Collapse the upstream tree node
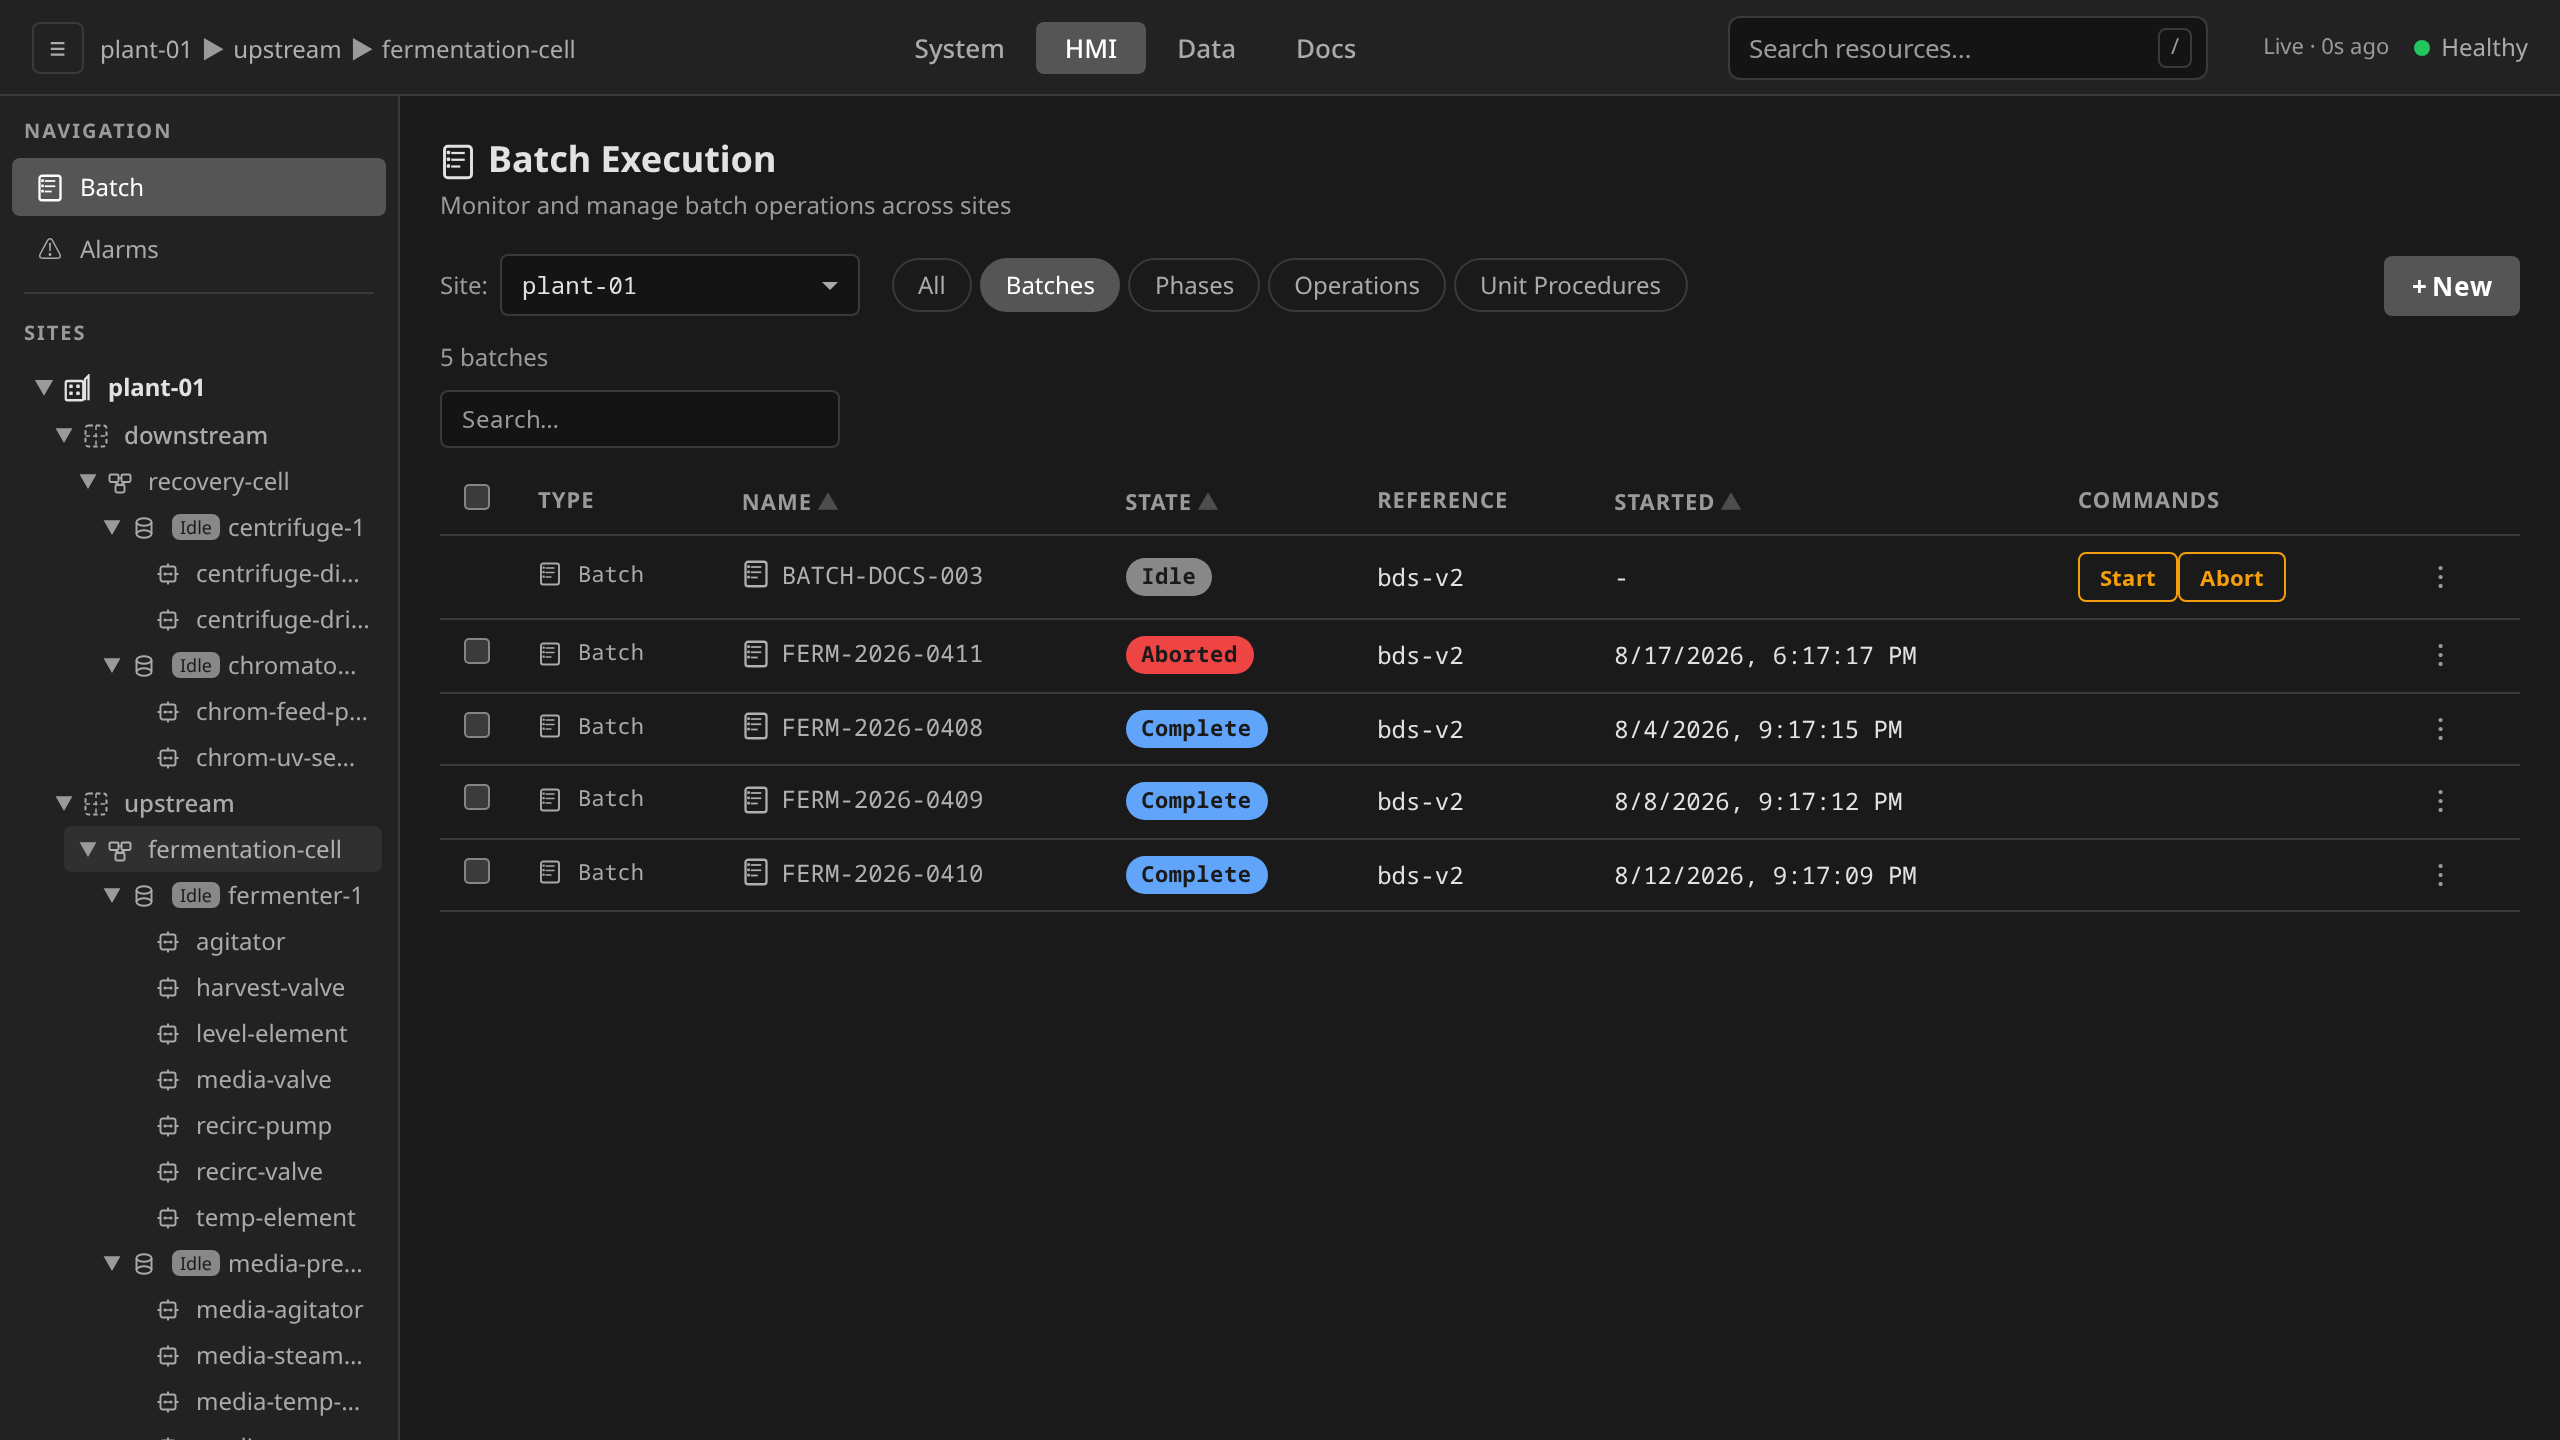The image size is (2560, 1440). 64,803
